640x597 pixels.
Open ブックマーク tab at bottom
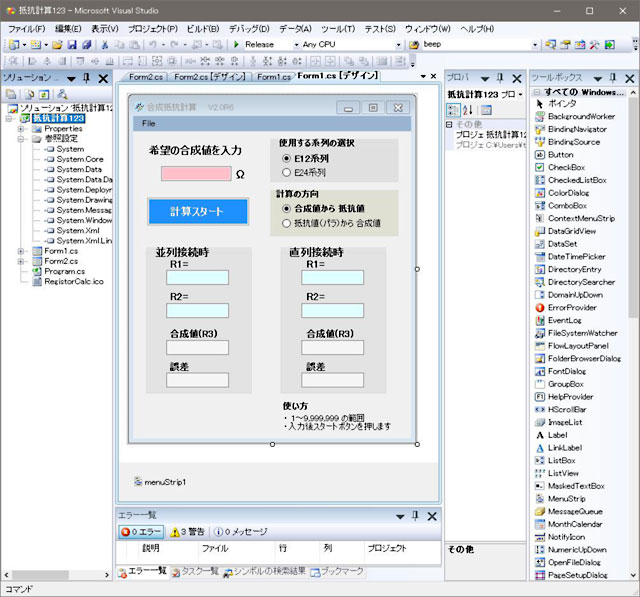click(x=337, y=572)
